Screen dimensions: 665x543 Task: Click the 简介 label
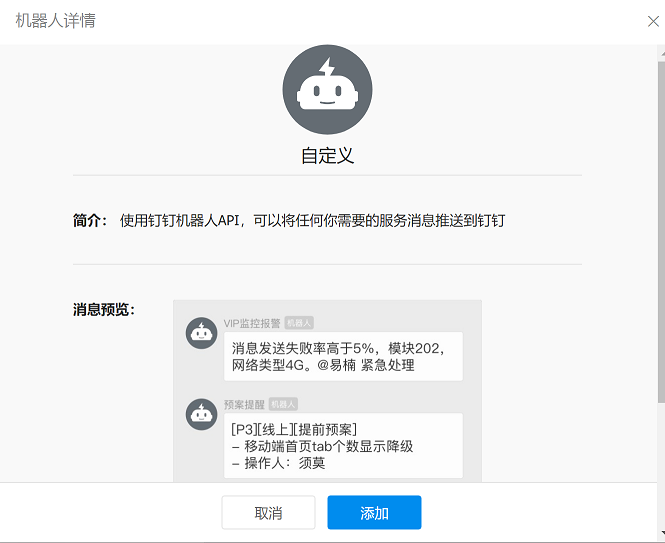click(x=90, y=221)
